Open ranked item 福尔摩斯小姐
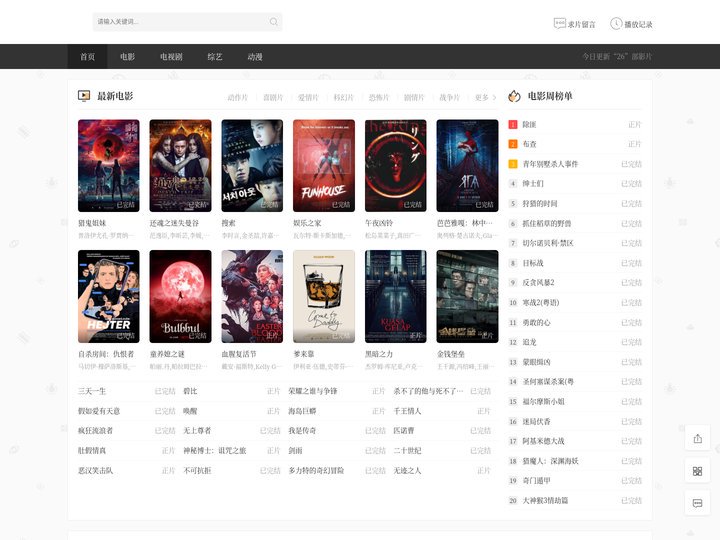720x540 pixels. pos(543,401)
